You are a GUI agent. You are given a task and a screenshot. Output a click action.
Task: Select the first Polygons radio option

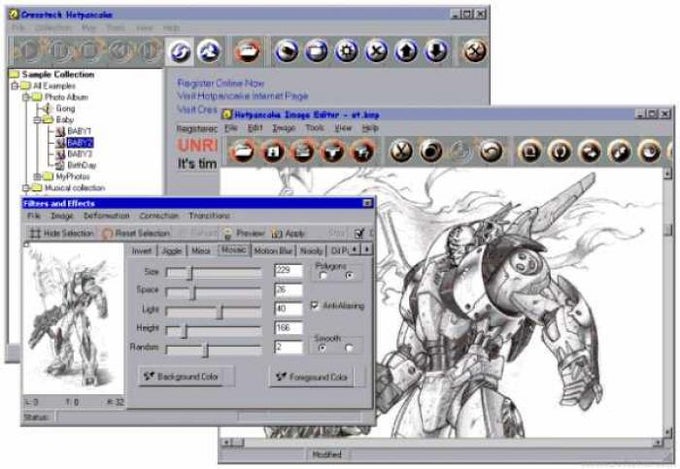323,275
